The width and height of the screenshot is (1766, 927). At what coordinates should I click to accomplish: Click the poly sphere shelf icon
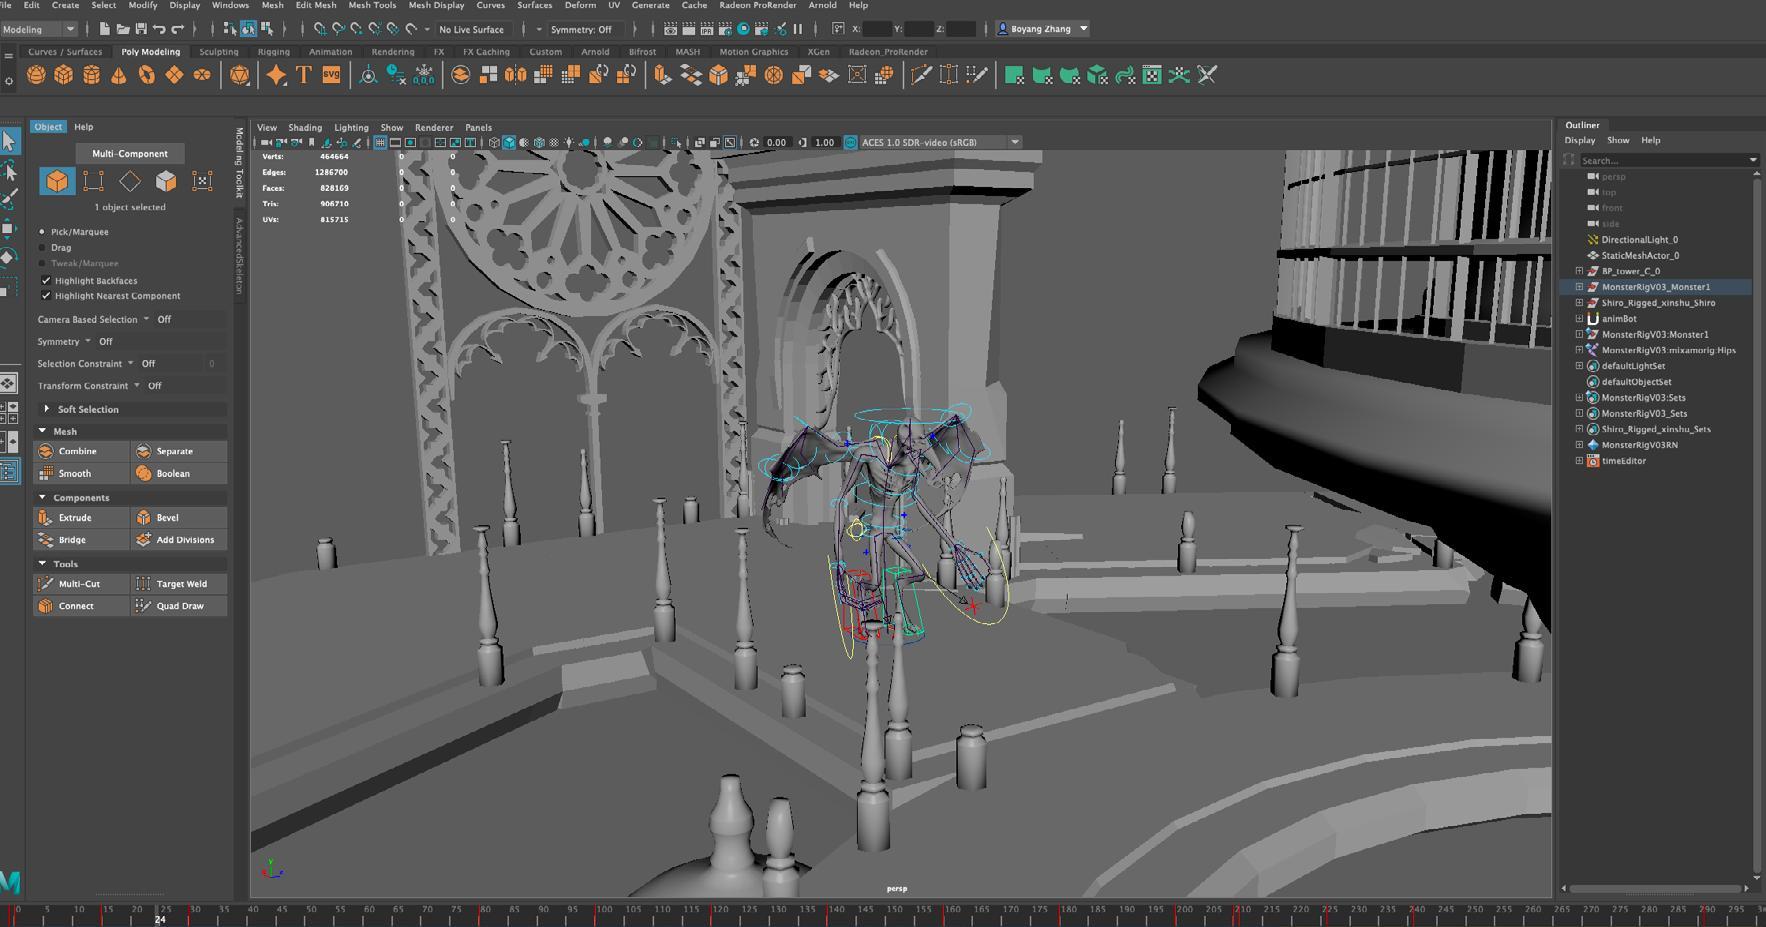tap(36, 75)
